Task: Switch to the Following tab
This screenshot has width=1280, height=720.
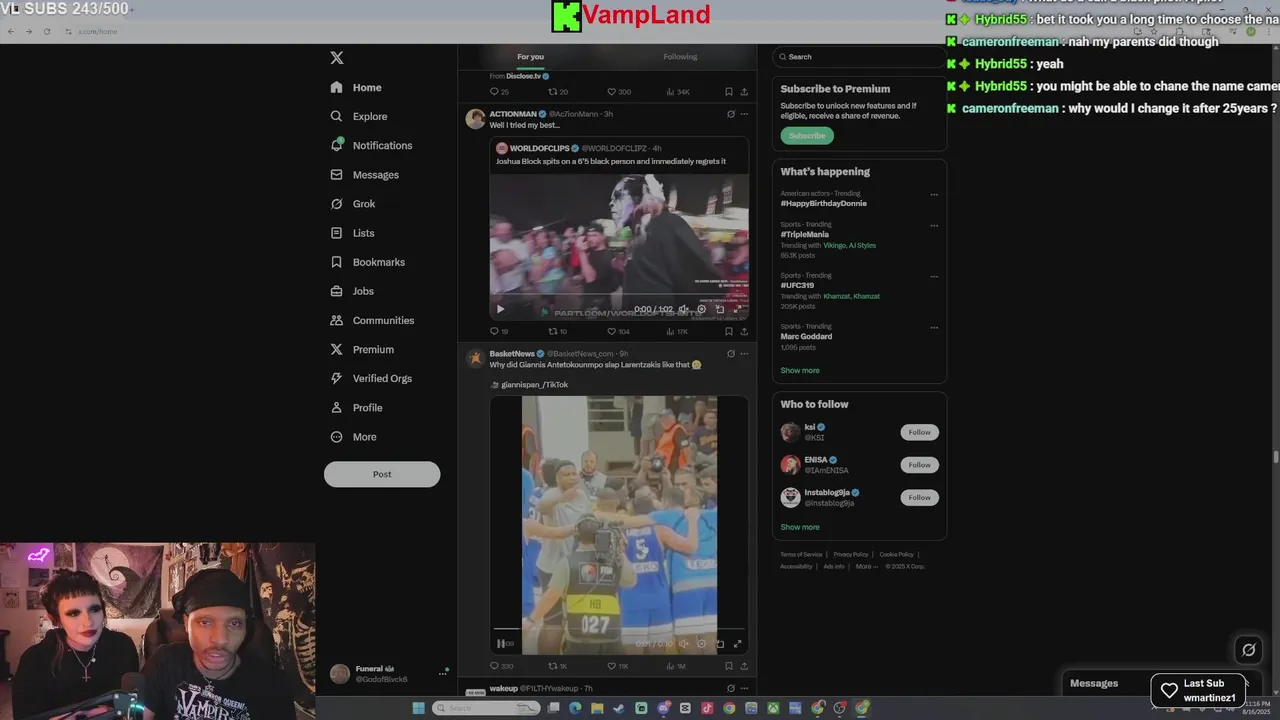Action: [680, 57]
